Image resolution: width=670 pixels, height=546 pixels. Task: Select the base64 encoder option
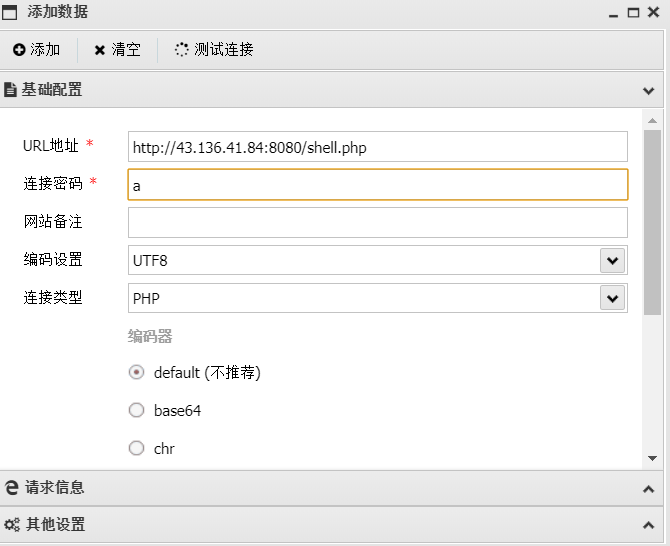[x=137, y=410]
